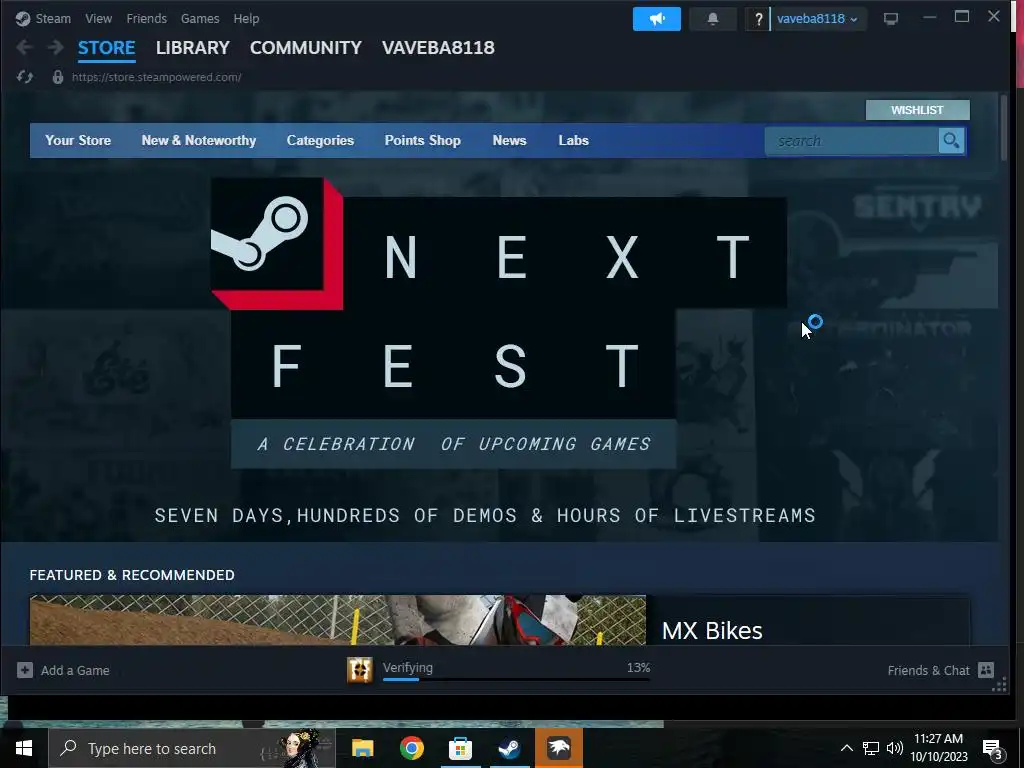Open New & Noteworthy store menu
The height and width of the screenshot is (768, 1024).
click(x=199, y=140)
